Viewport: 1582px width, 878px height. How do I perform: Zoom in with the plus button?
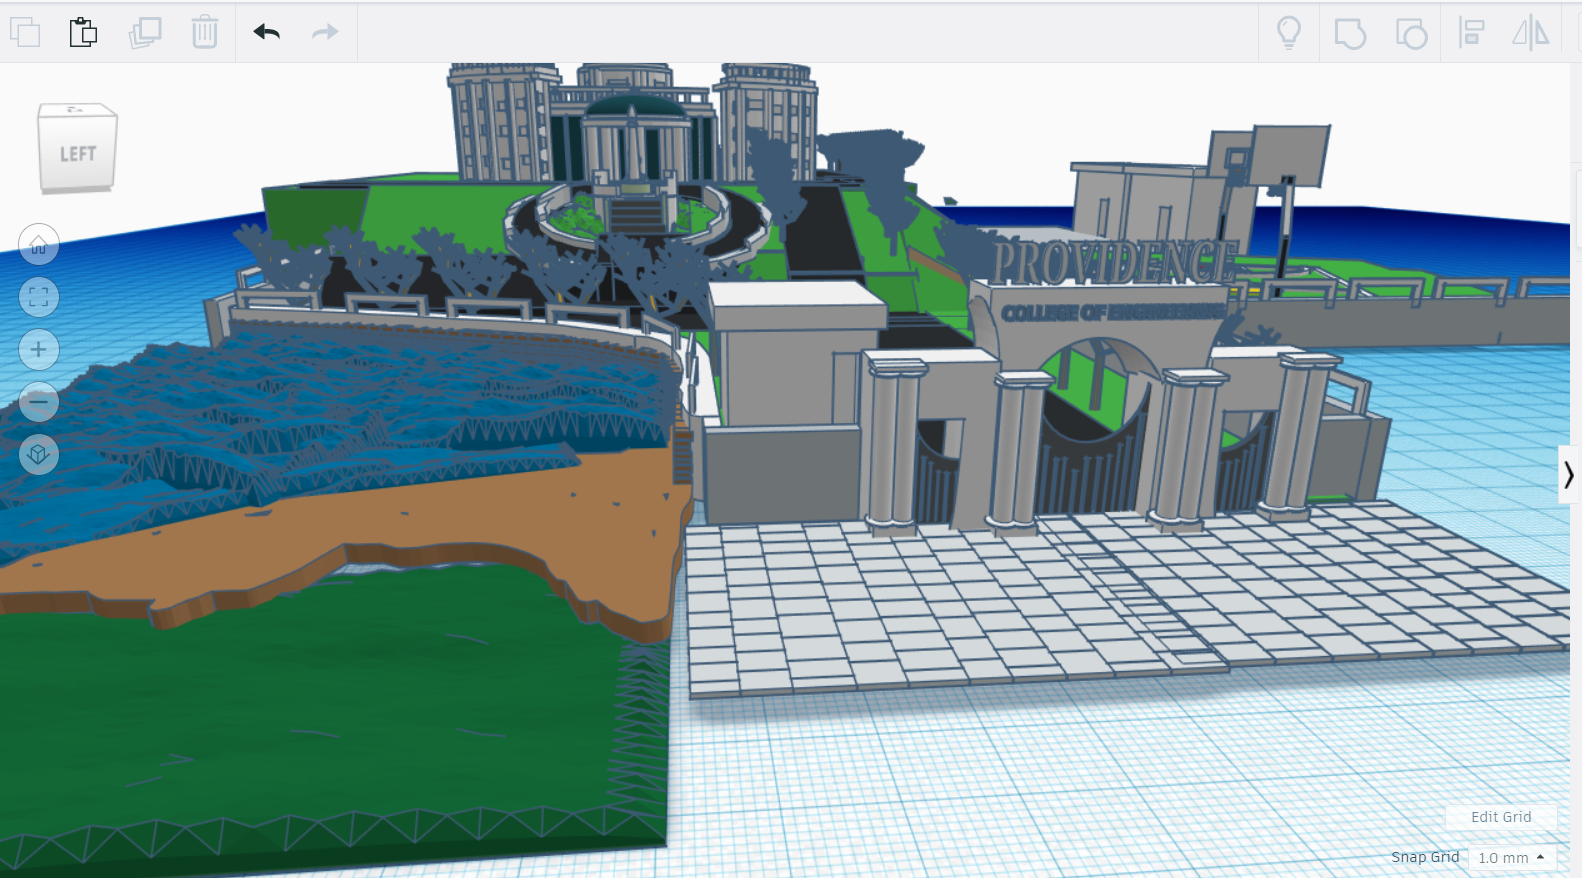tap(39, 349)
